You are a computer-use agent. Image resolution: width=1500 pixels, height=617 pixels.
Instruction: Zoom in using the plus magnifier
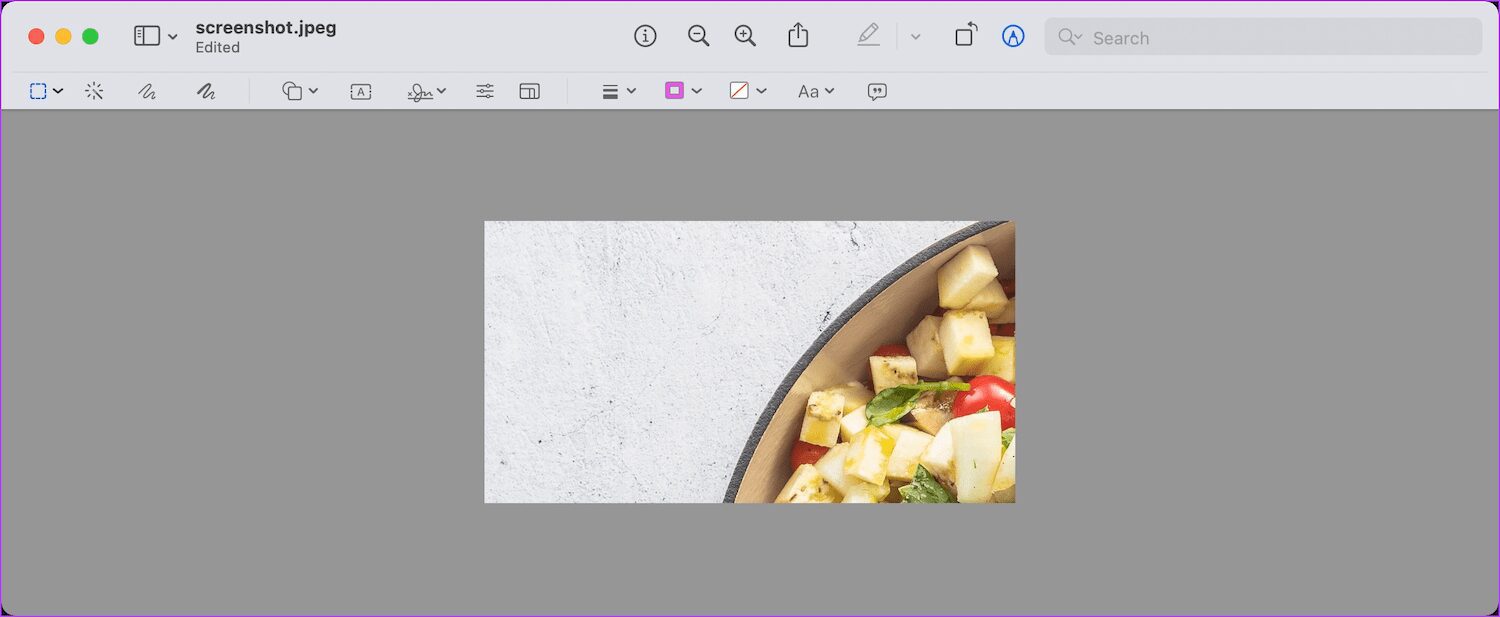pos(745,36)
